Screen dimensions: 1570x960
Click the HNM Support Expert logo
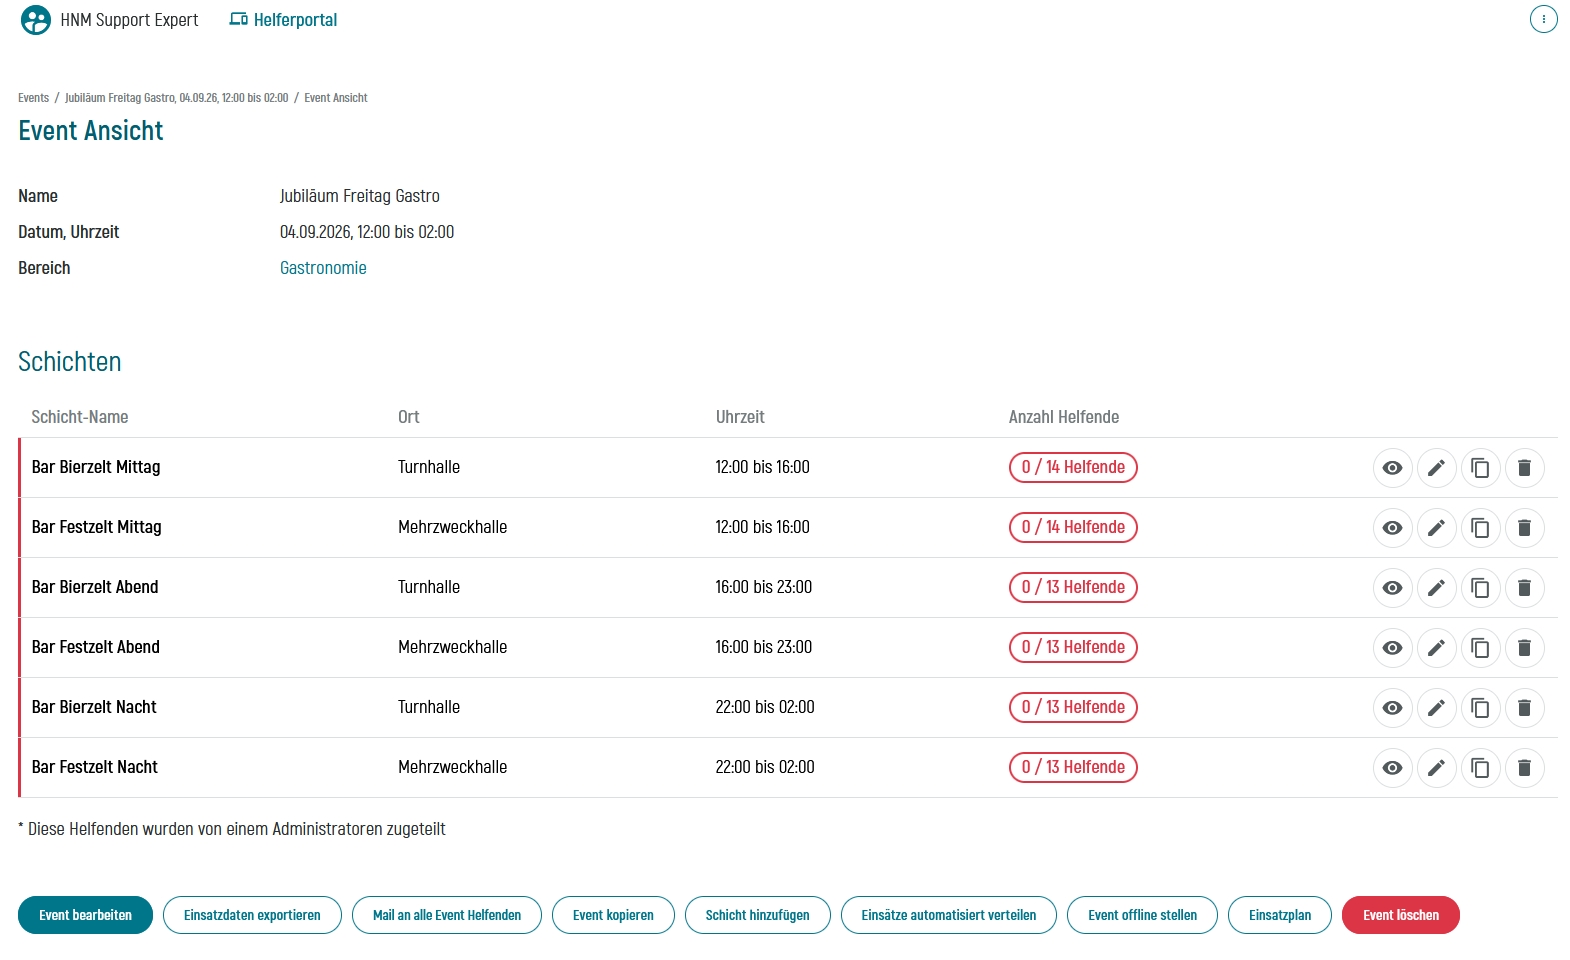pos(36,20)
